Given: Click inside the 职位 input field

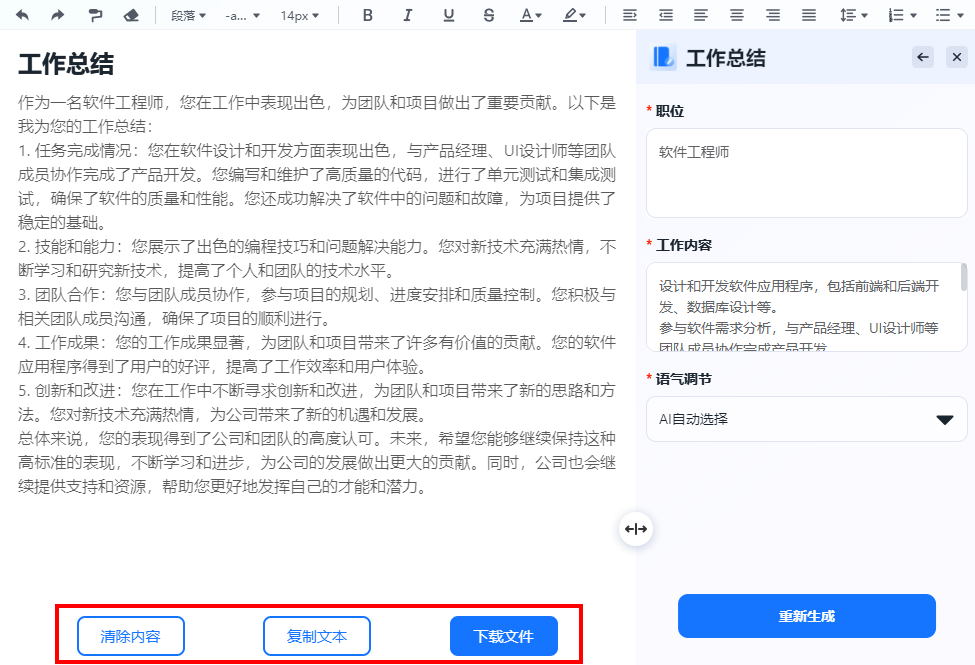Looking at the screenshot, I should (x=806, y=172).
